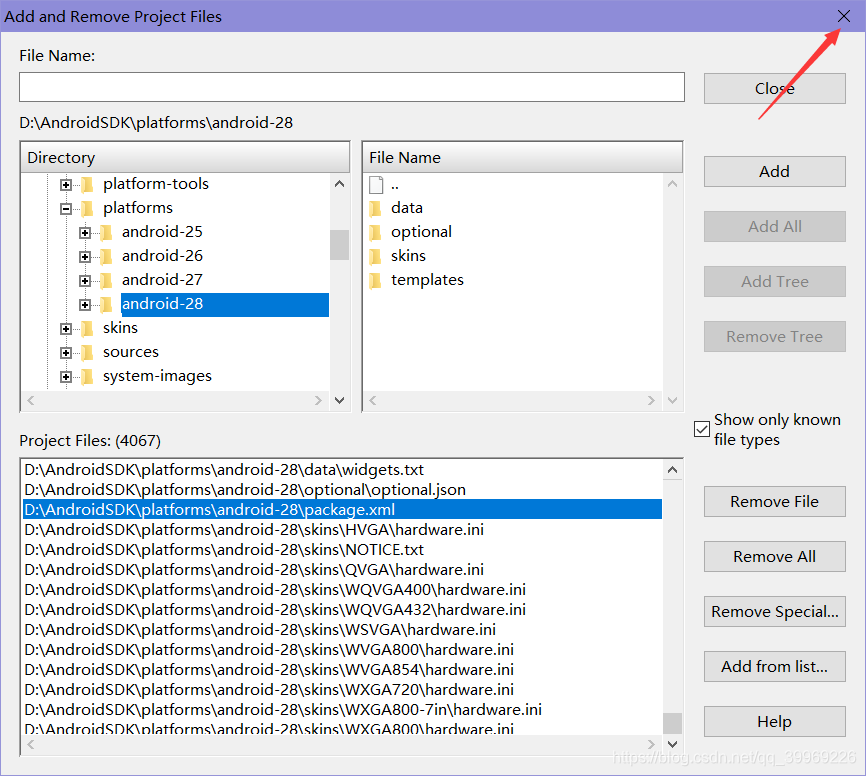866x776 pixels.
Task: Click the File Name column header
Action: click(522, 157)
